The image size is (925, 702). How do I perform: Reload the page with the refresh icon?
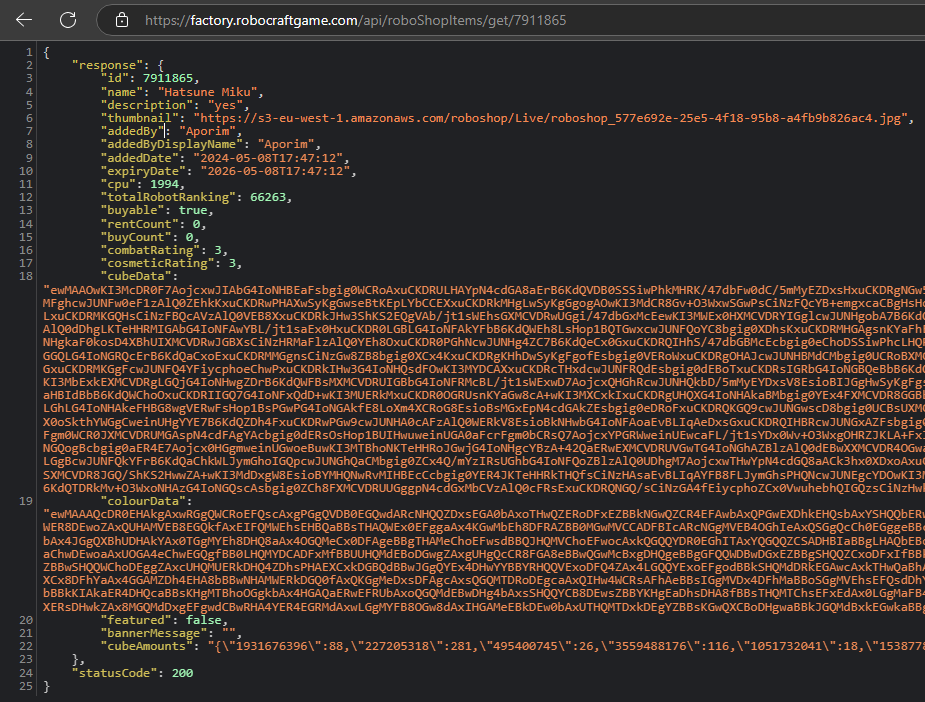click(x=68, y=20)
